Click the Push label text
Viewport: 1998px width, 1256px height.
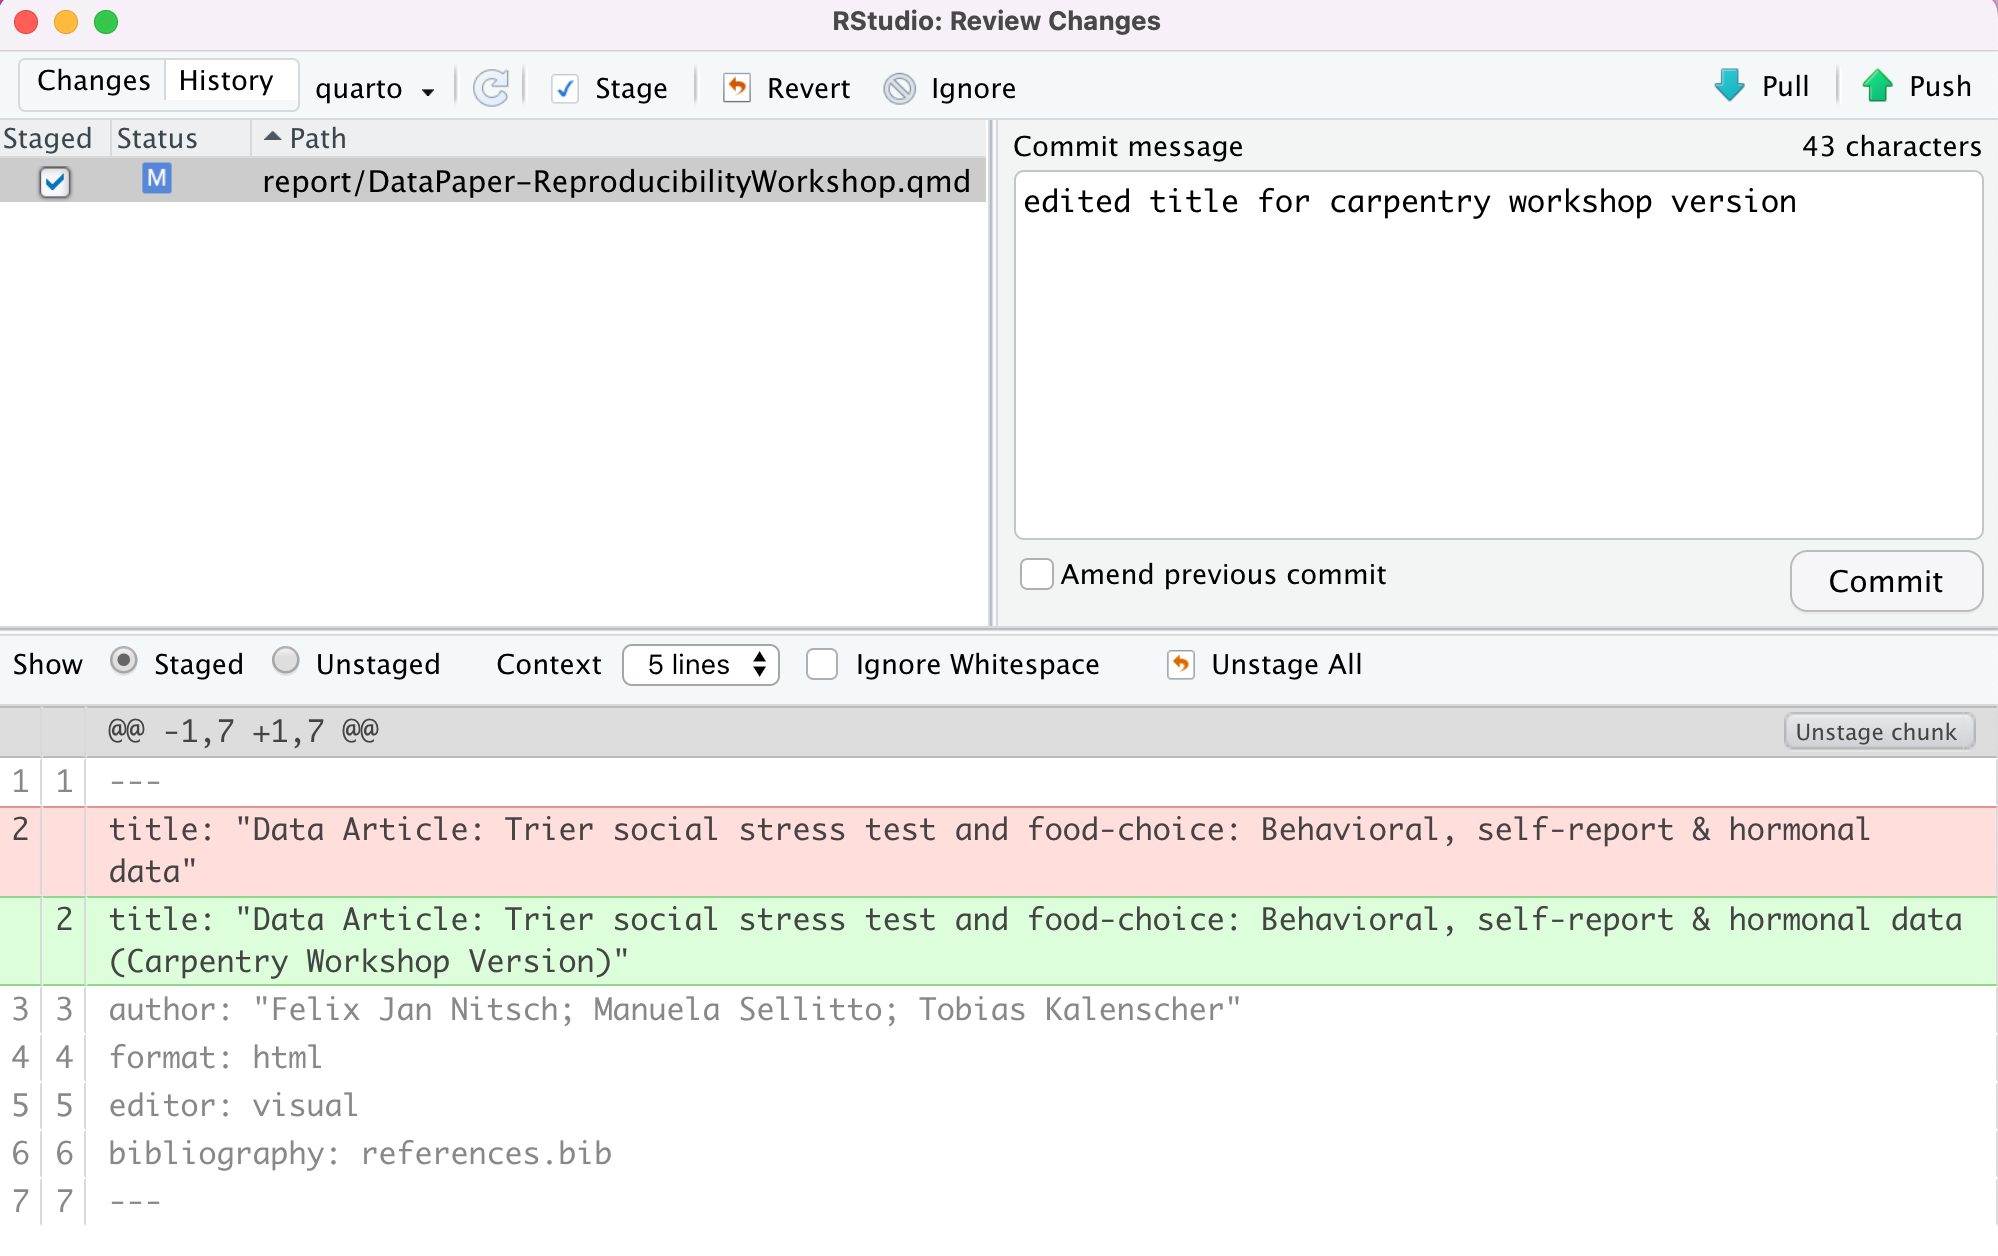[1940, 86]
